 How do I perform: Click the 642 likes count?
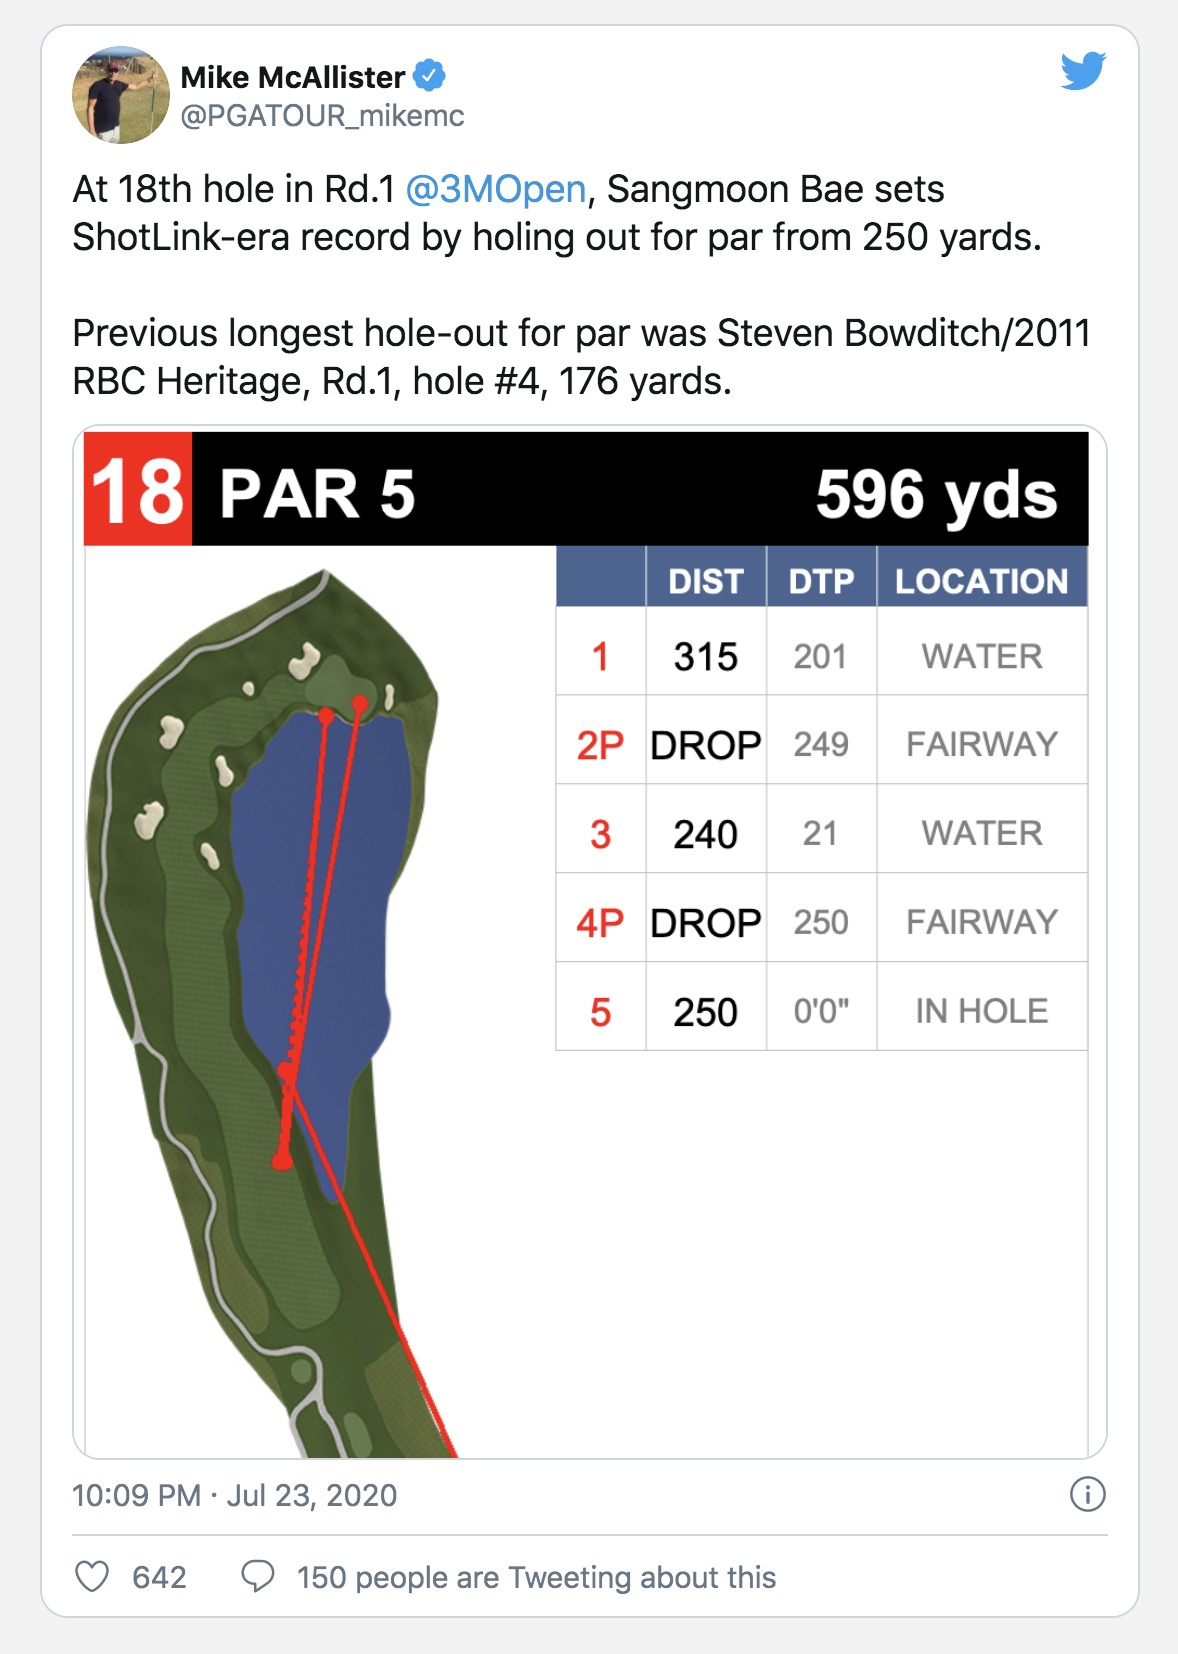click(159, 1577)
